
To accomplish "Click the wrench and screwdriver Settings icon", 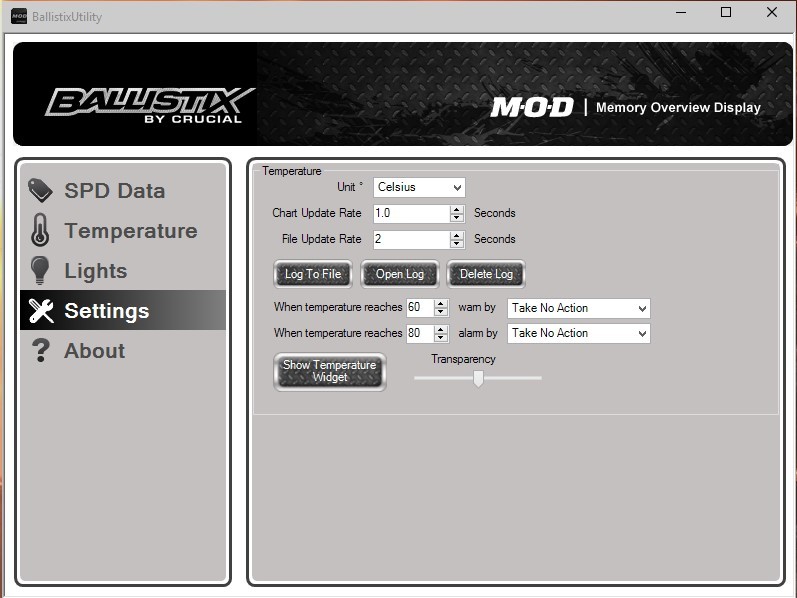I will [41, 311].
